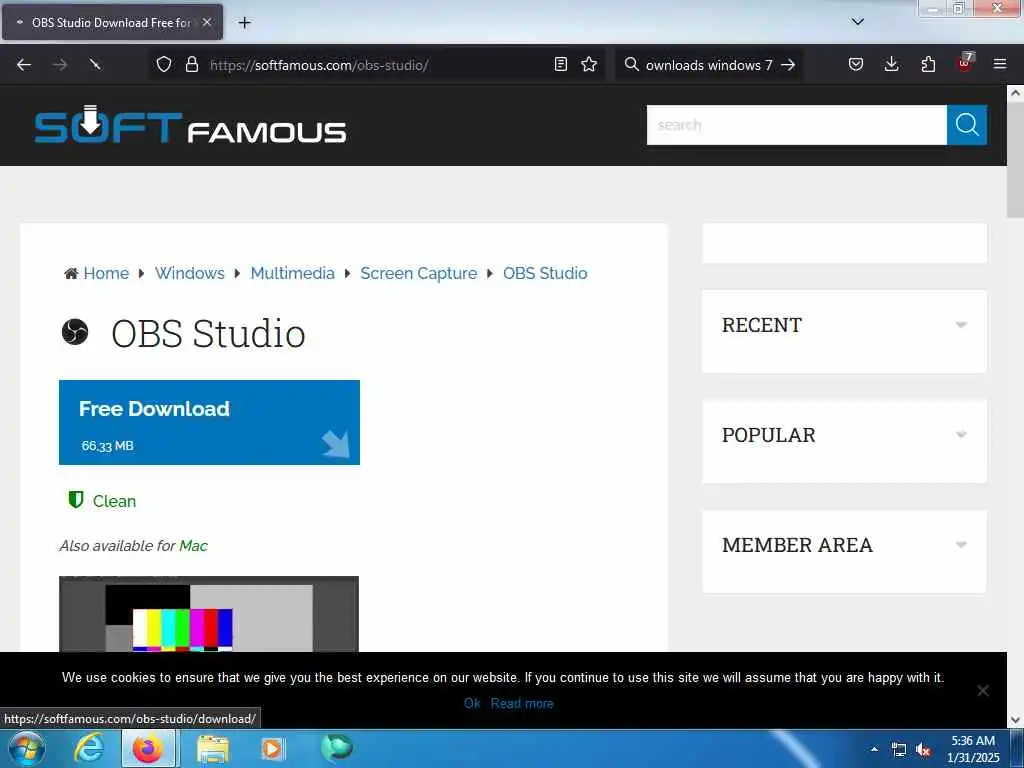Go to Home breadcrumb link
Screen dimensions: 1024x768
coord(106,273)
